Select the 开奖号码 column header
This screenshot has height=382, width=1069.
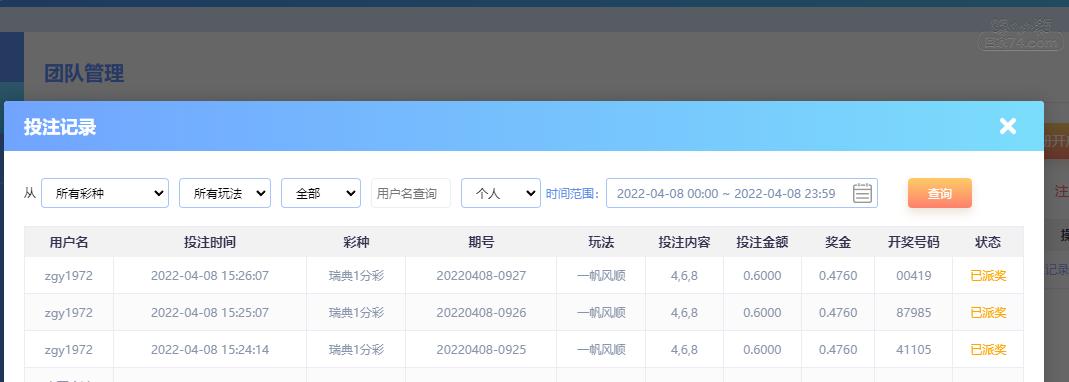[914, 242]
